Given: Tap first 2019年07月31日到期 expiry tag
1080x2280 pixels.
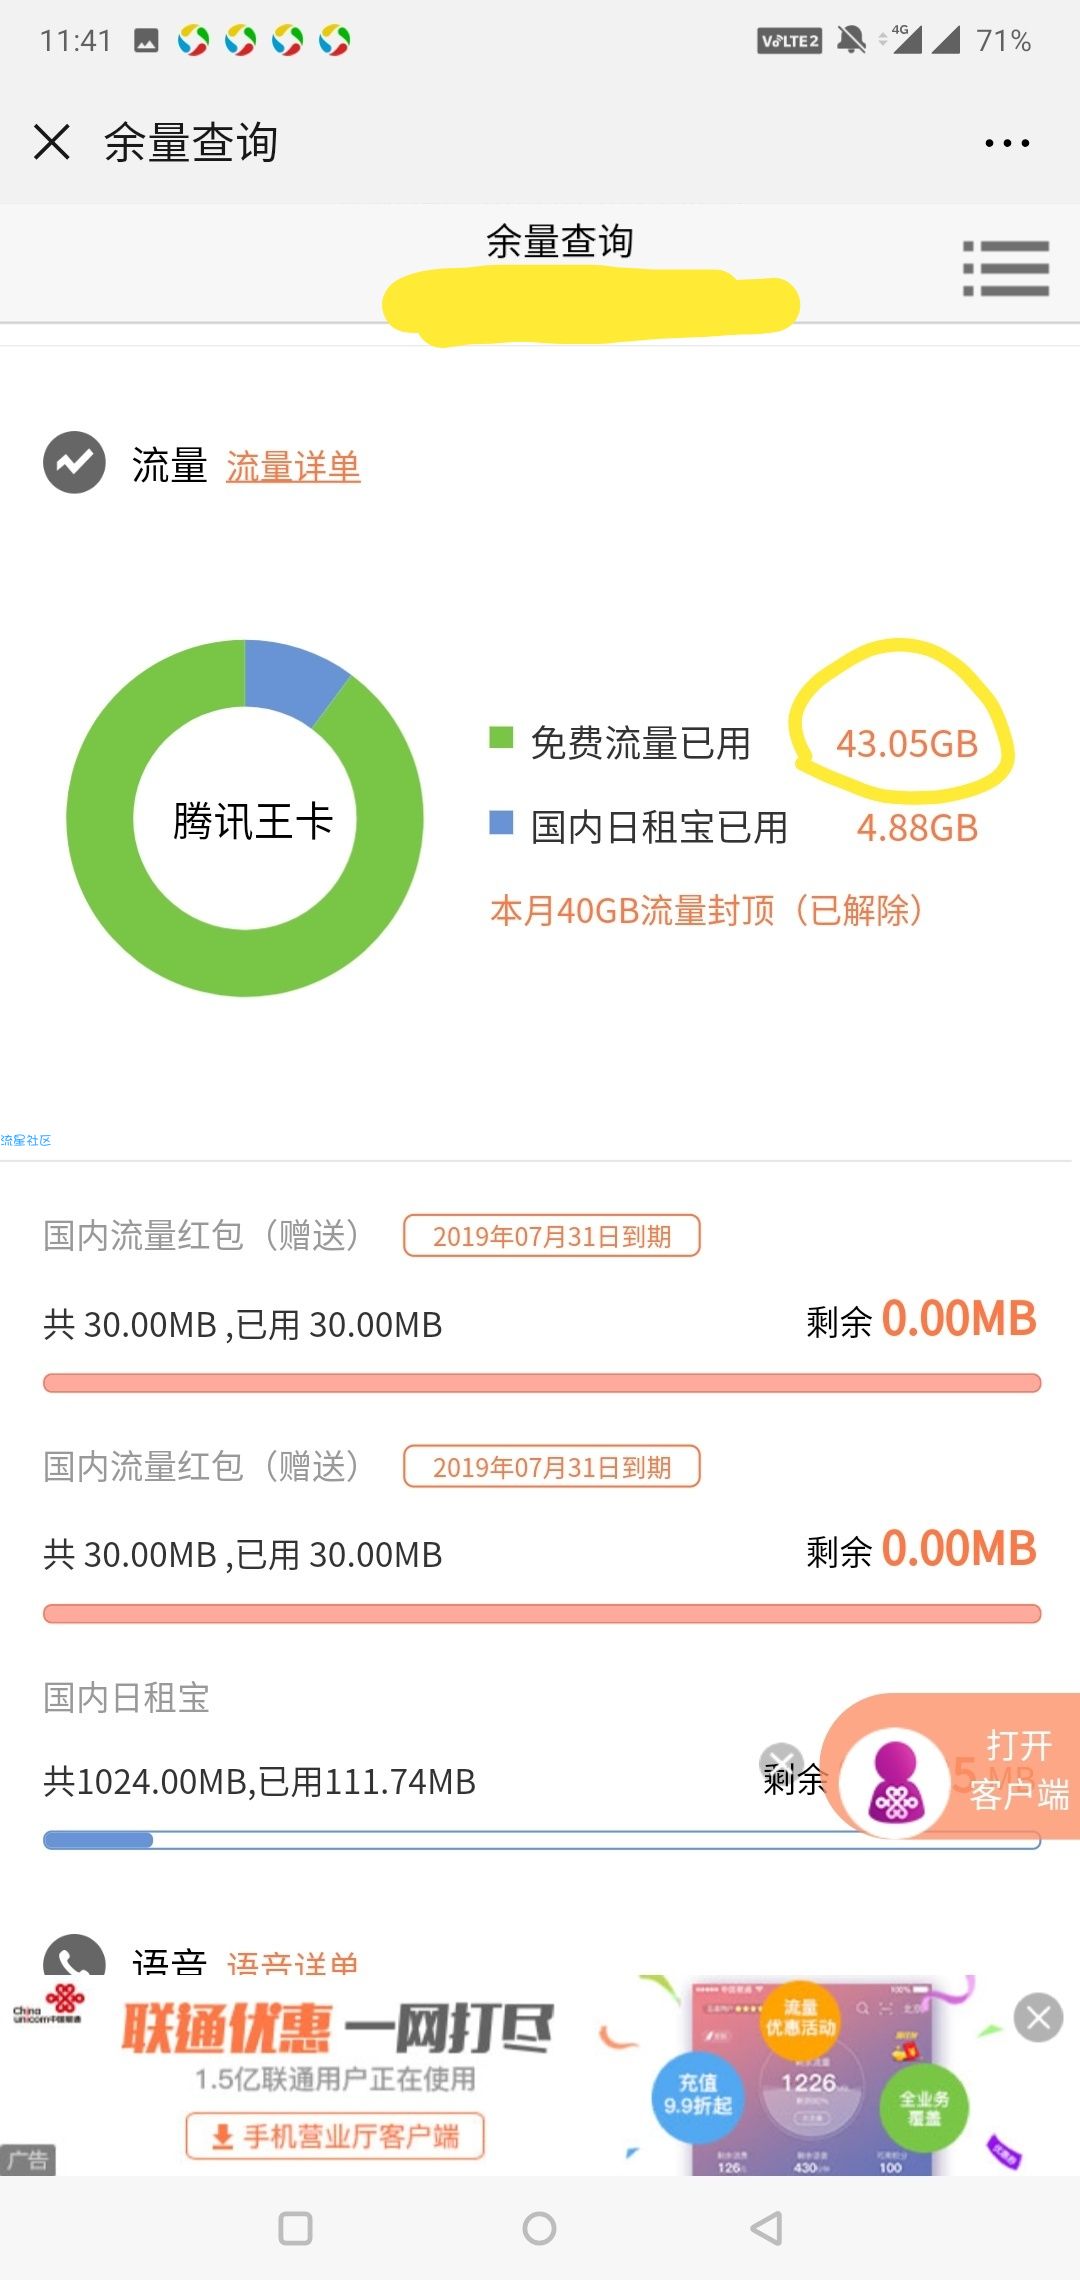Looking at the screenshot, I should [x=551, y=1236].
